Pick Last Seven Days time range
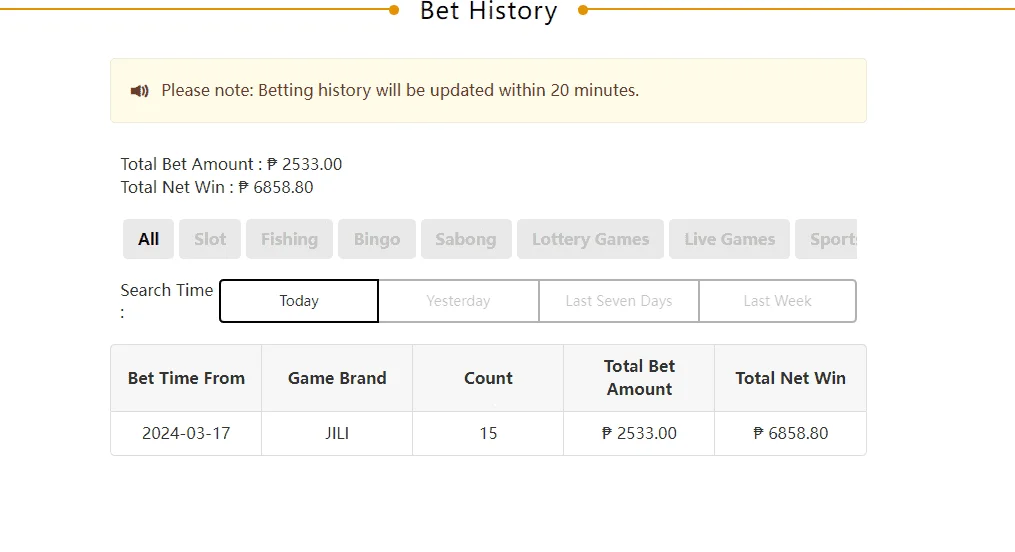 (619, 301)
